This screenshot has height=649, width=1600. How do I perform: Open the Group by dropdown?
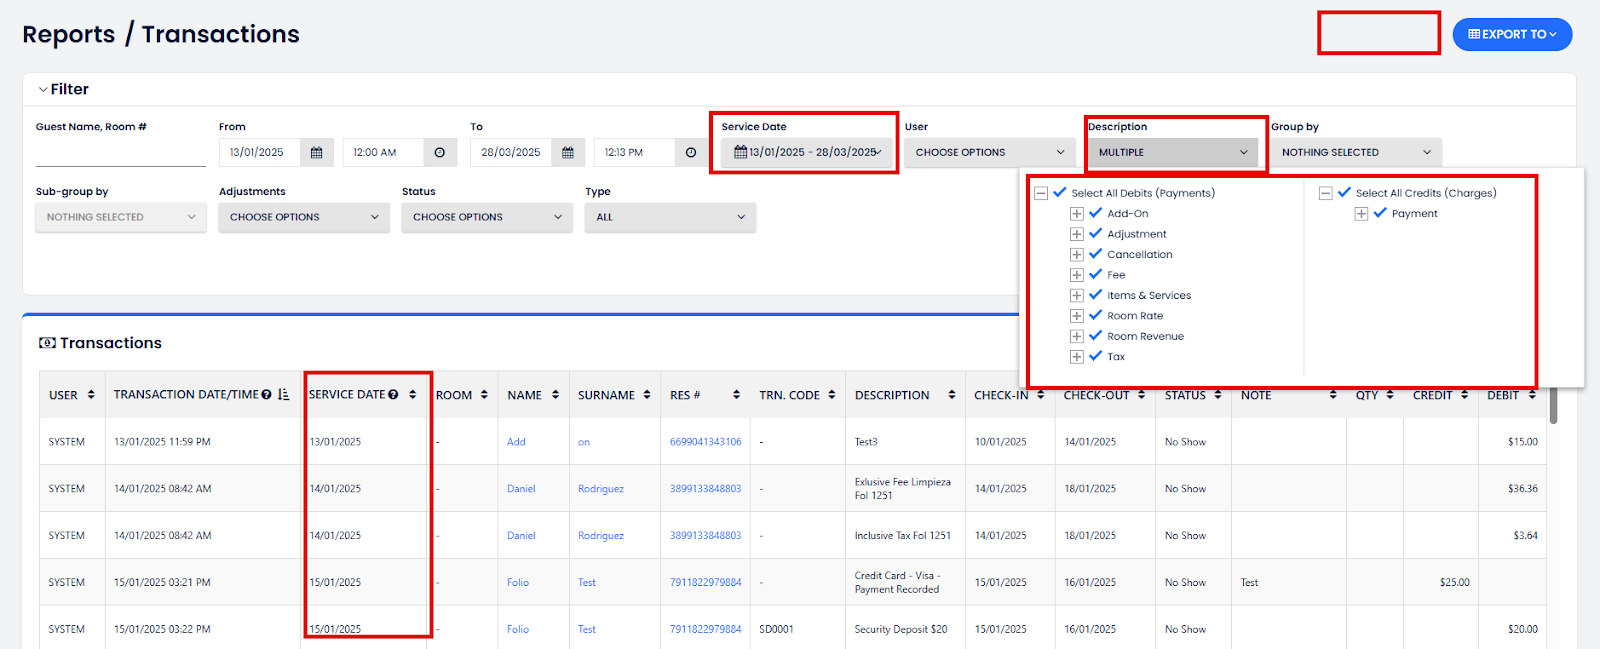click(1355, 153)
